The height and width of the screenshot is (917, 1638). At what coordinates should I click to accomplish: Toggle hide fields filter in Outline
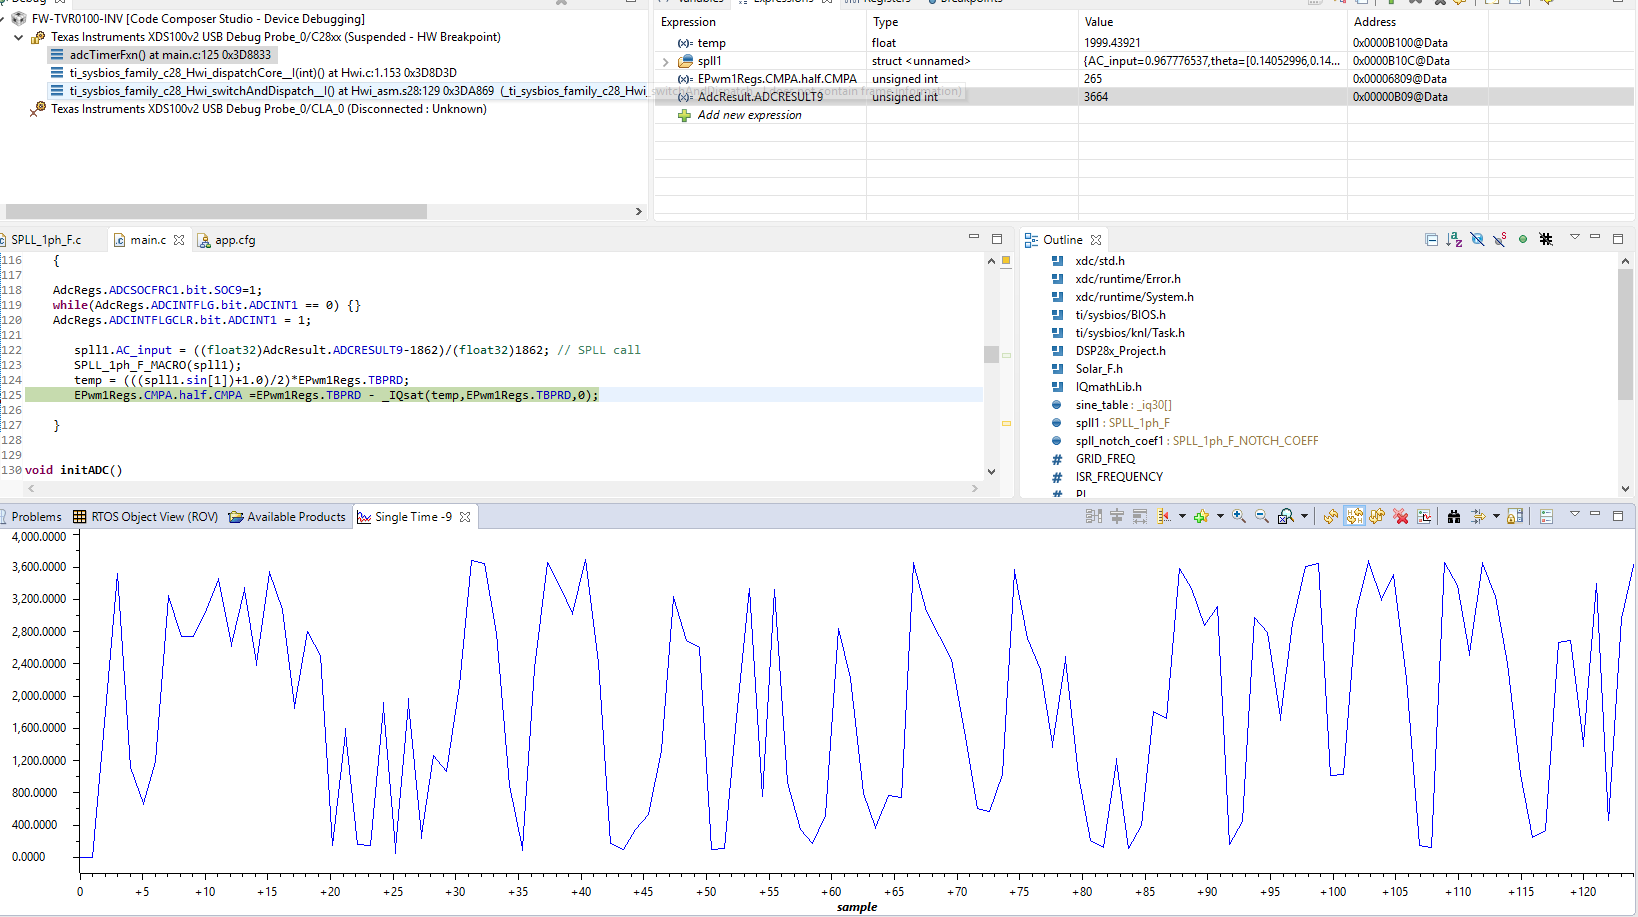(x=1477, y=240)
